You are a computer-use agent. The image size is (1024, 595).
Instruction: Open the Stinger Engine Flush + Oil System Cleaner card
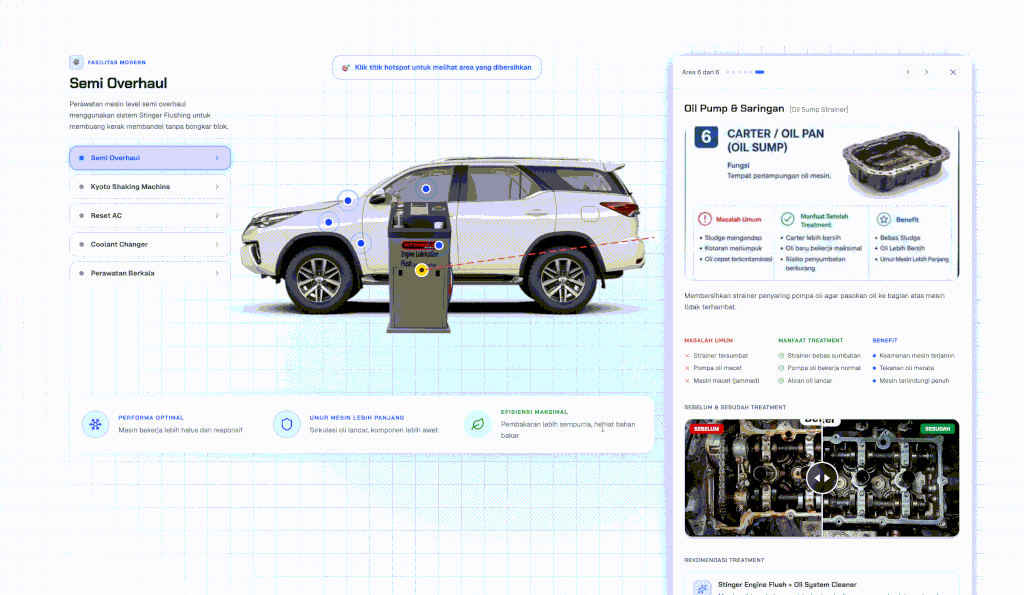[822, 585]
